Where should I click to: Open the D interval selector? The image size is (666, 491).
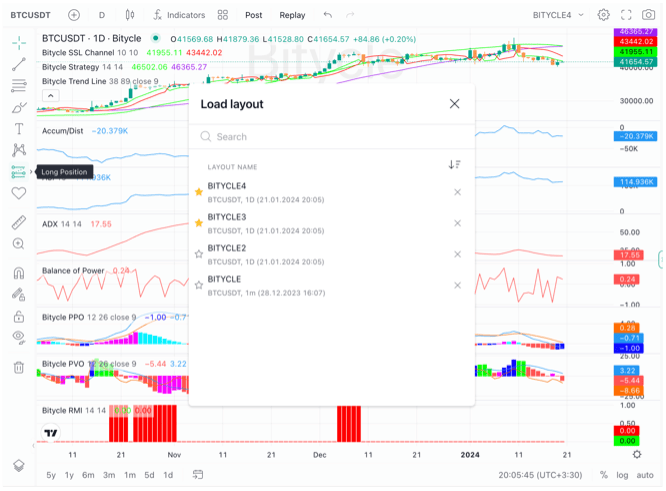pos(101,15)
